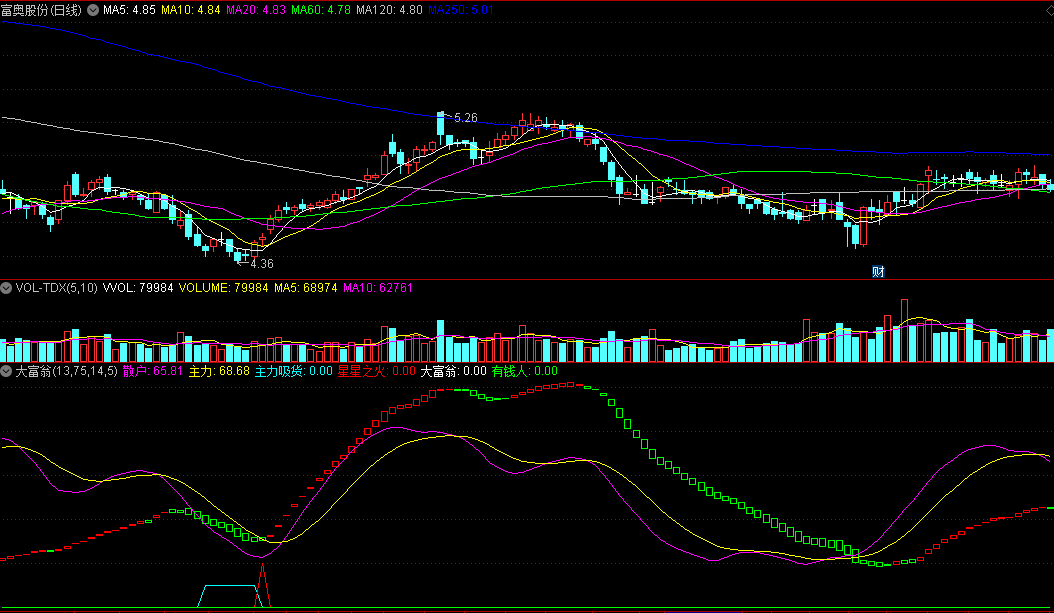Click the VOLUME: 79984 value
The width and height of the screenshot is (1054, 613).
224,288
